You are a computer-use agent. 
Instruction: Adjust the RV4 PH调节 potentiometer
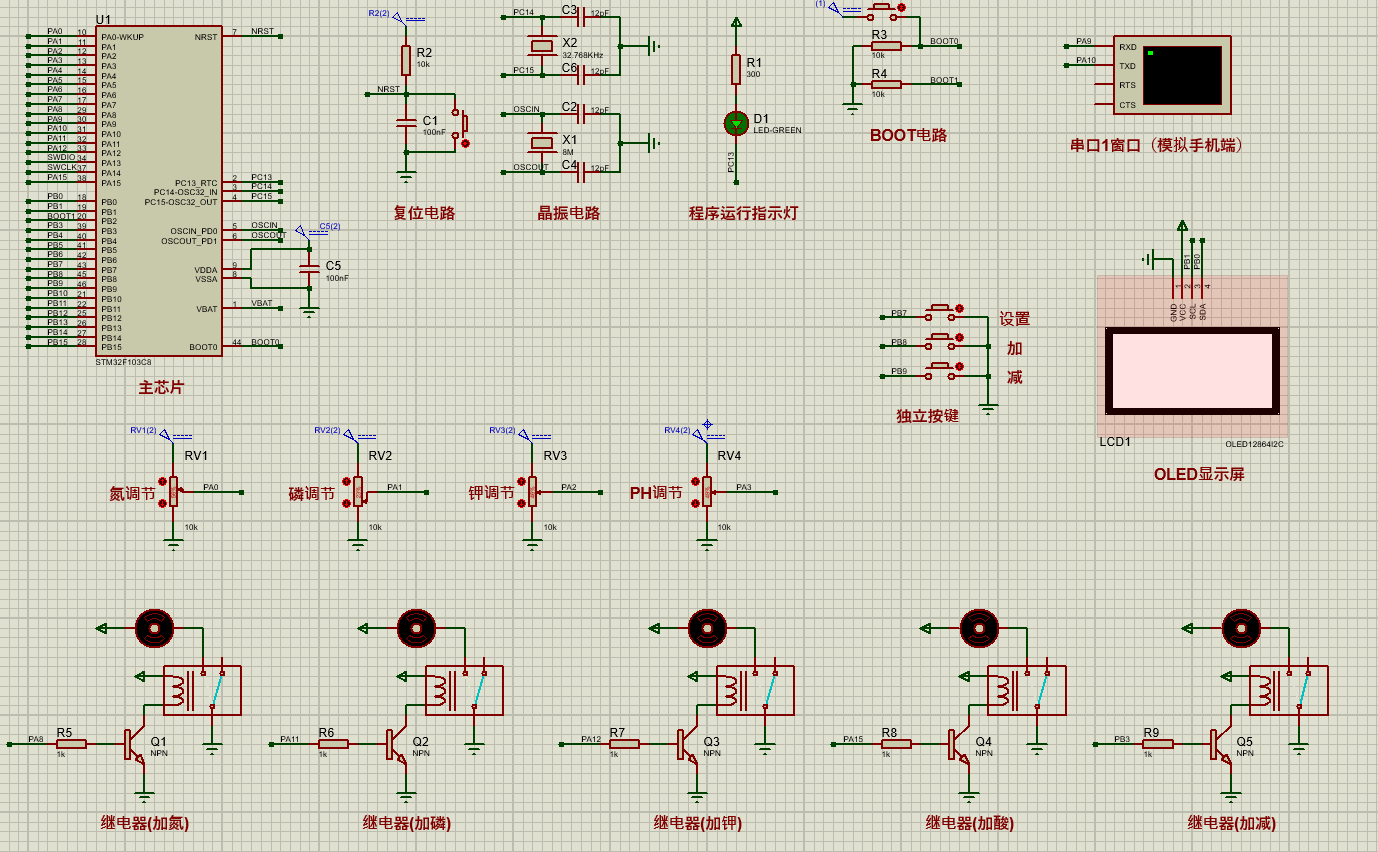pos(706,491)
